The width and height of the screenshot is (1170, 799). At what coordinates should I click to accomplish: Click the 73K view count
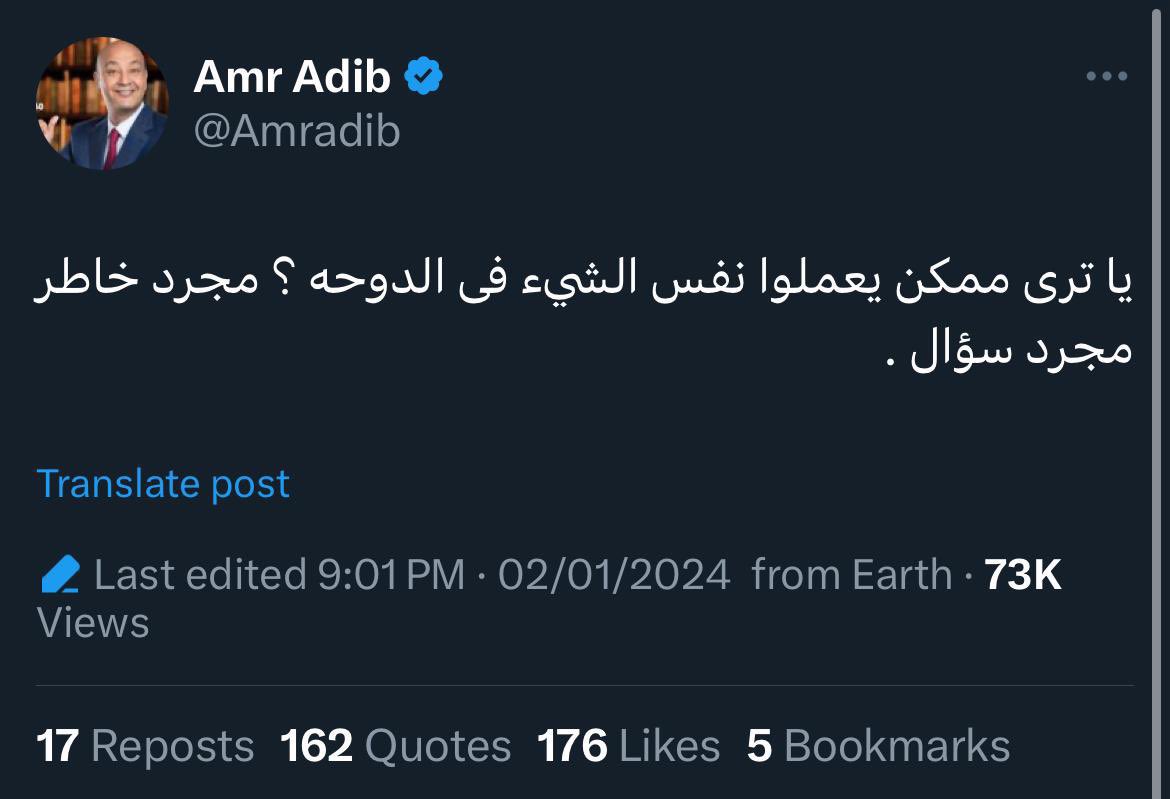[1022, 575]
